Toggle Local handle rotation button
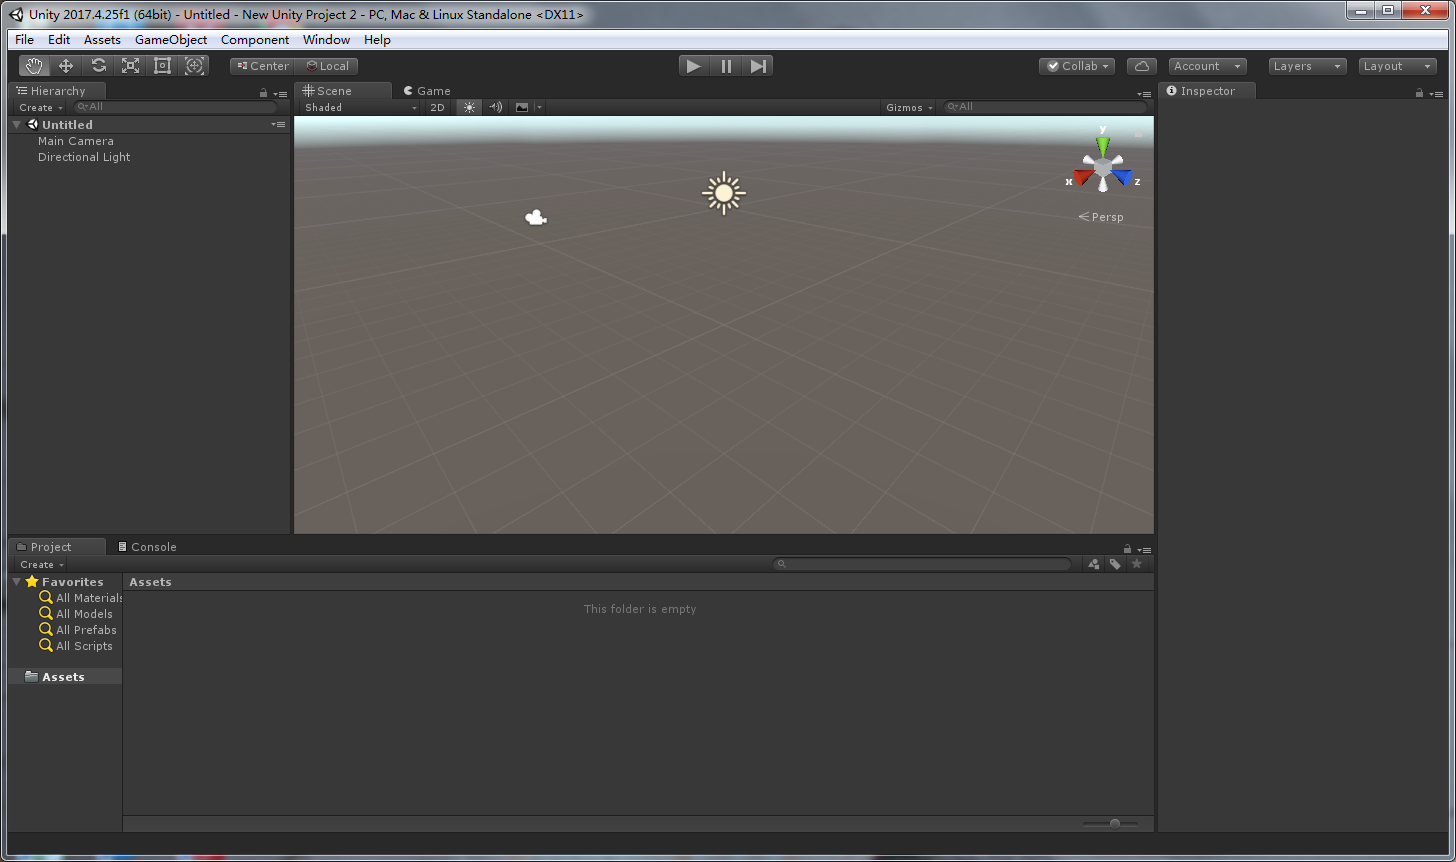Screen dimensions: 1456x862 pos(327,66)
